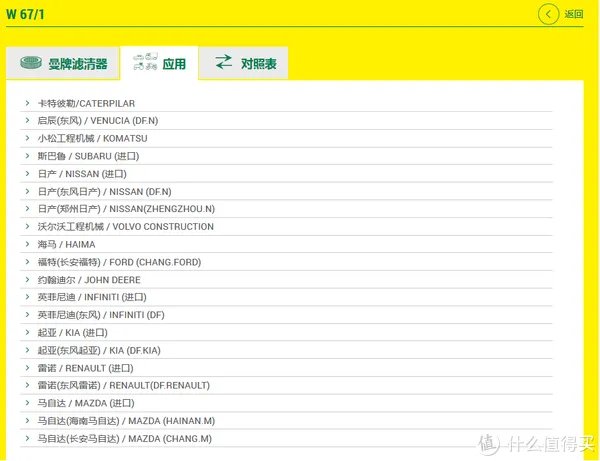Select the 应用 tab label
Screen dimensions: 600x461
click(x=174, y=64)
